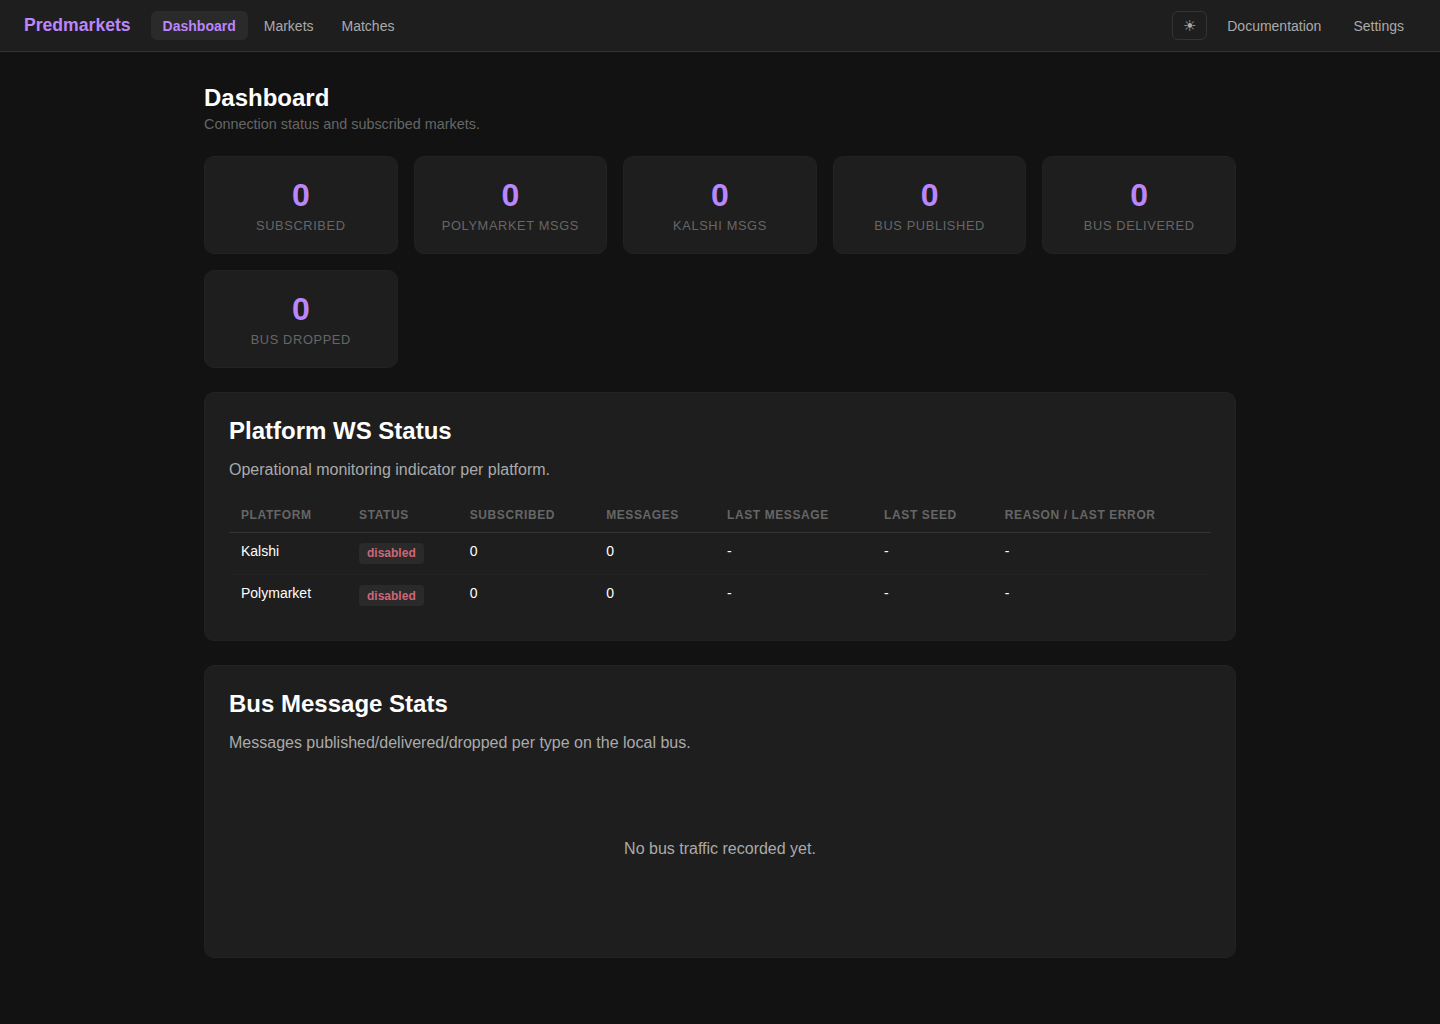The height and width of the screenshot is (1024, 1440).
Task: Click the KALSHI MSGS stat card
Action: coord(719,204)
